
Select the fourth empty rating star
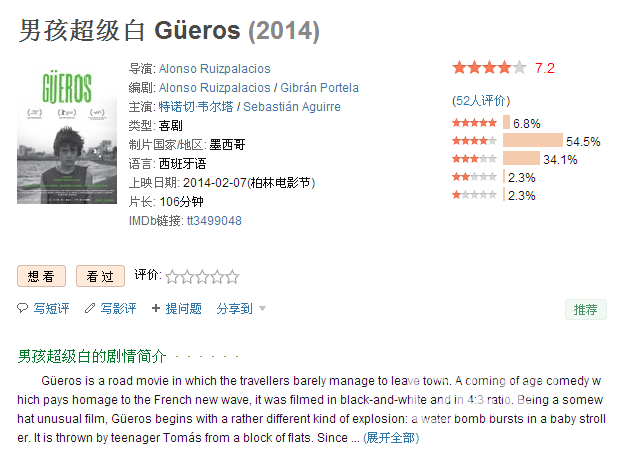pos(218,277)
